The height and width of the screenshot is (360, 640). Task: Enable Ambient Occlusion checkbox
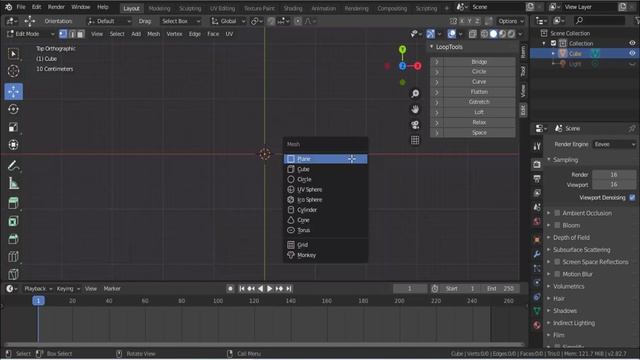(557, 213)
